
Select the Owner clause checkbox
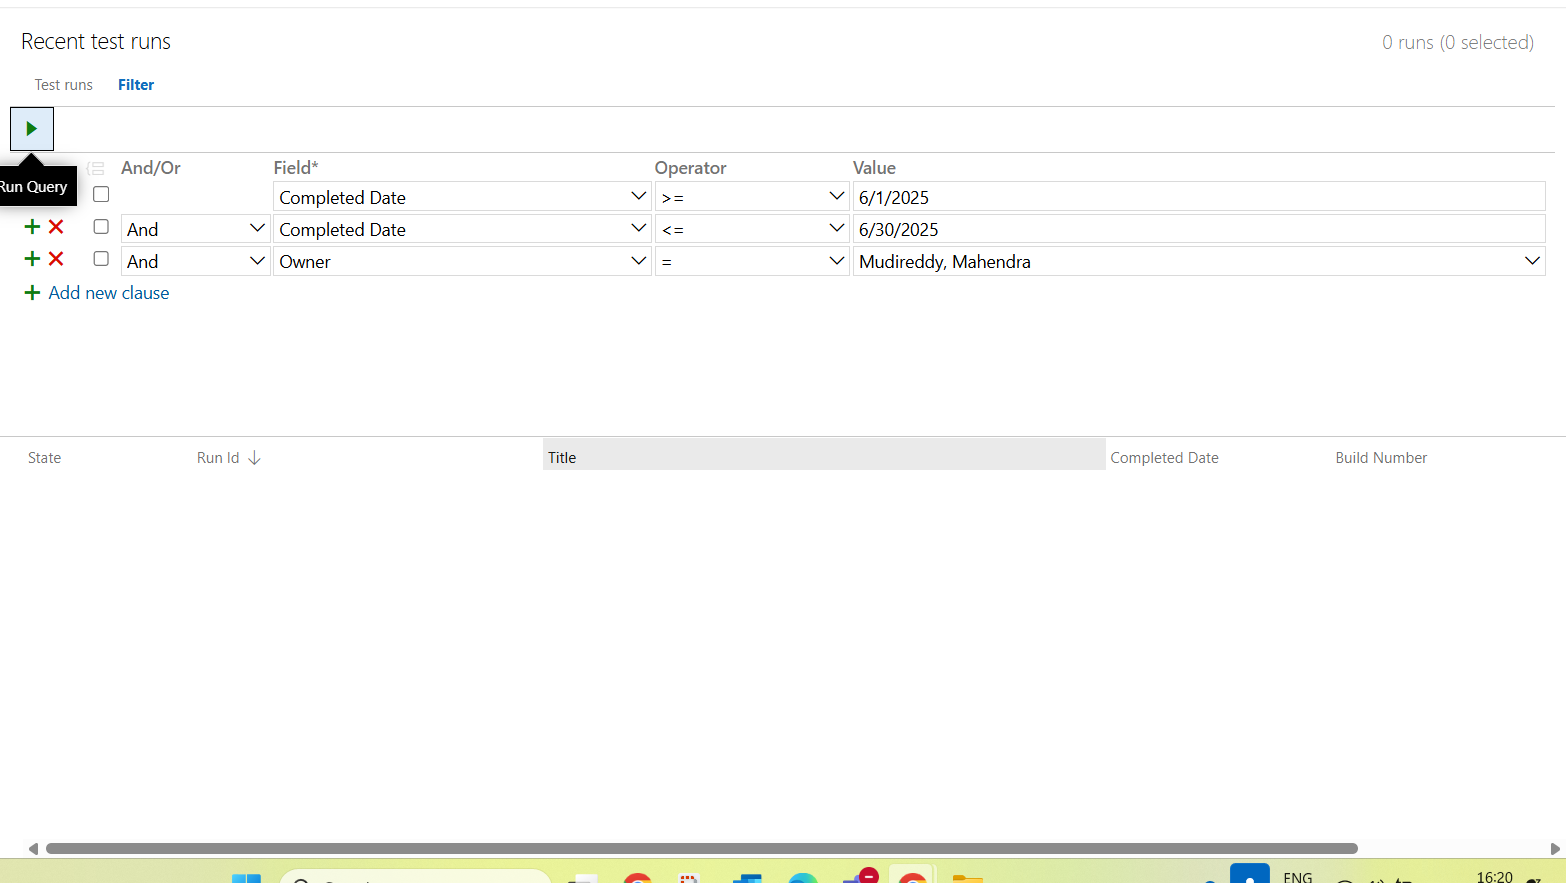[x=101, y=259]
